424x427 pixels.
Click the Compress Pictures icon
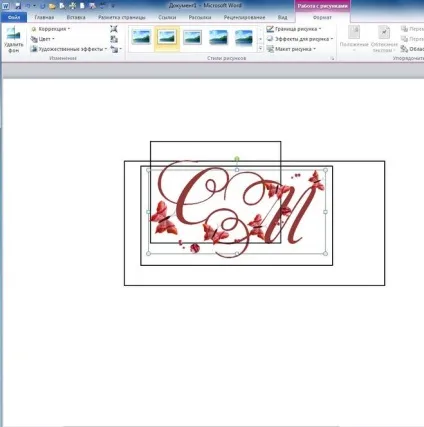coord(114,29)
